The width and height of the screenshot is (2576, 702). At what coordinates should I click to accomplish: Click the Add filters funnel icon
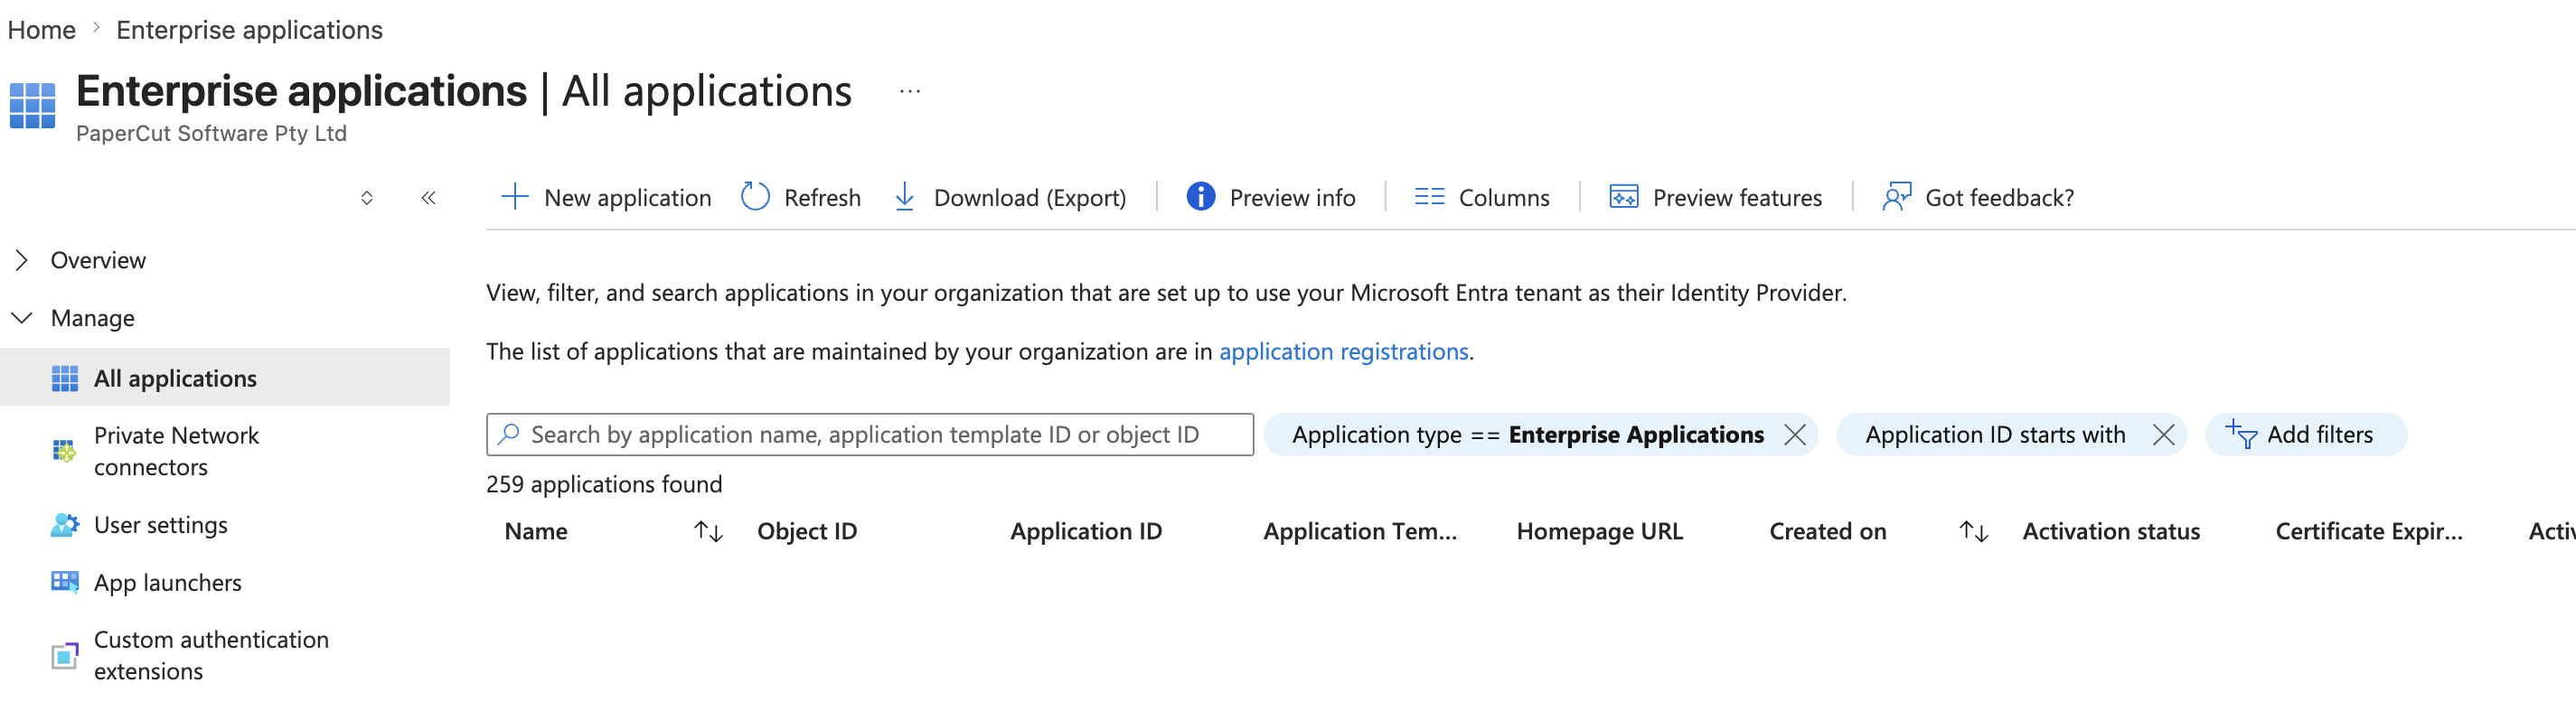click(2240, 434)
